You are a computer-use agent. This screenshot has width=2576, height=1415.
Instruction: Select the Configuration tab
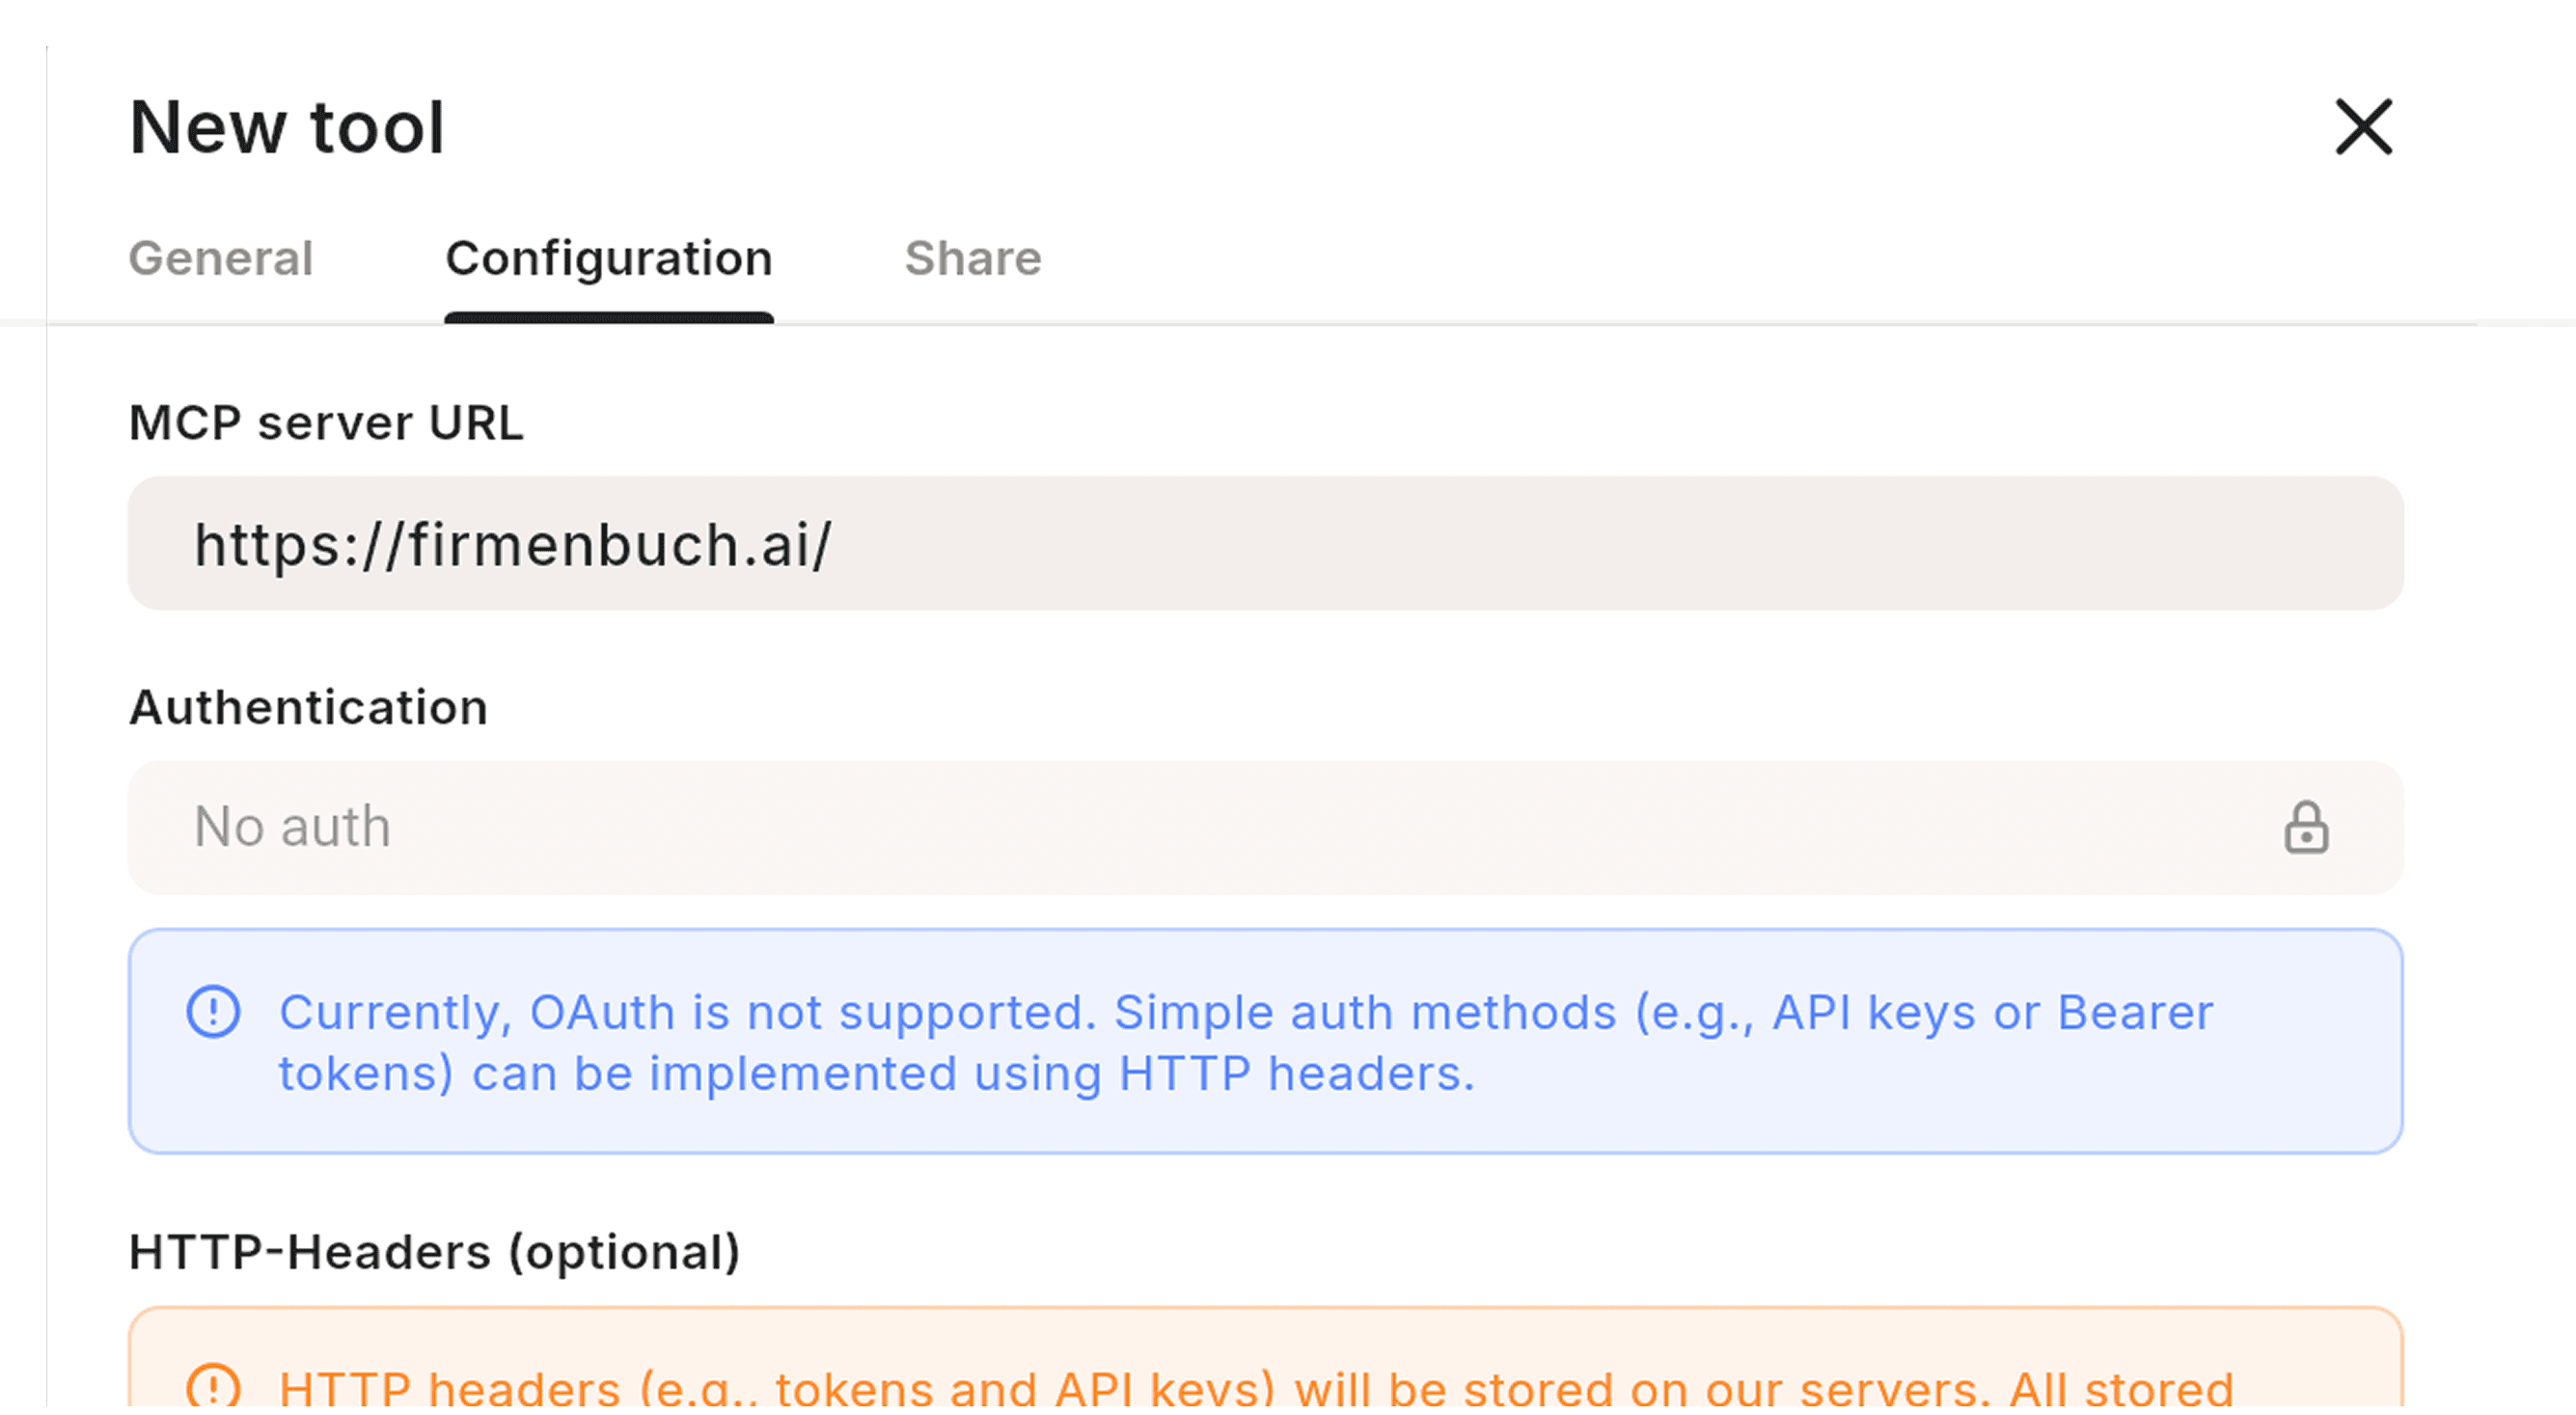pyautogui.click(x=608, y=258)
